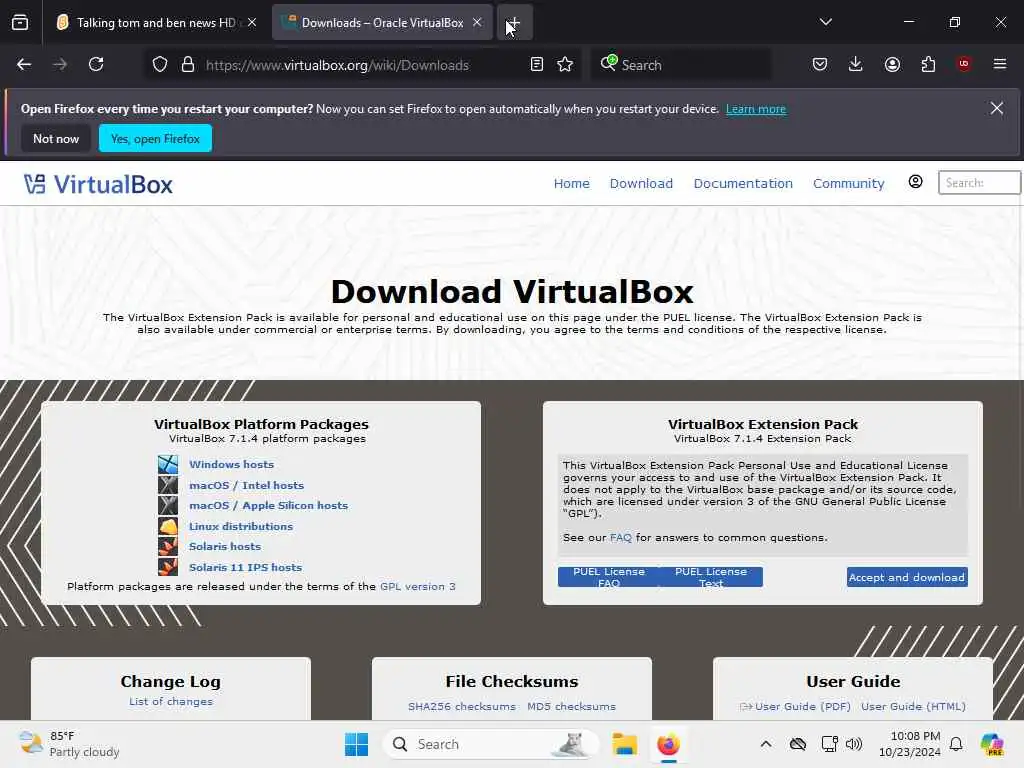
Task: Open File Explorer from taskbar
Action: click(x=624, y=744)
